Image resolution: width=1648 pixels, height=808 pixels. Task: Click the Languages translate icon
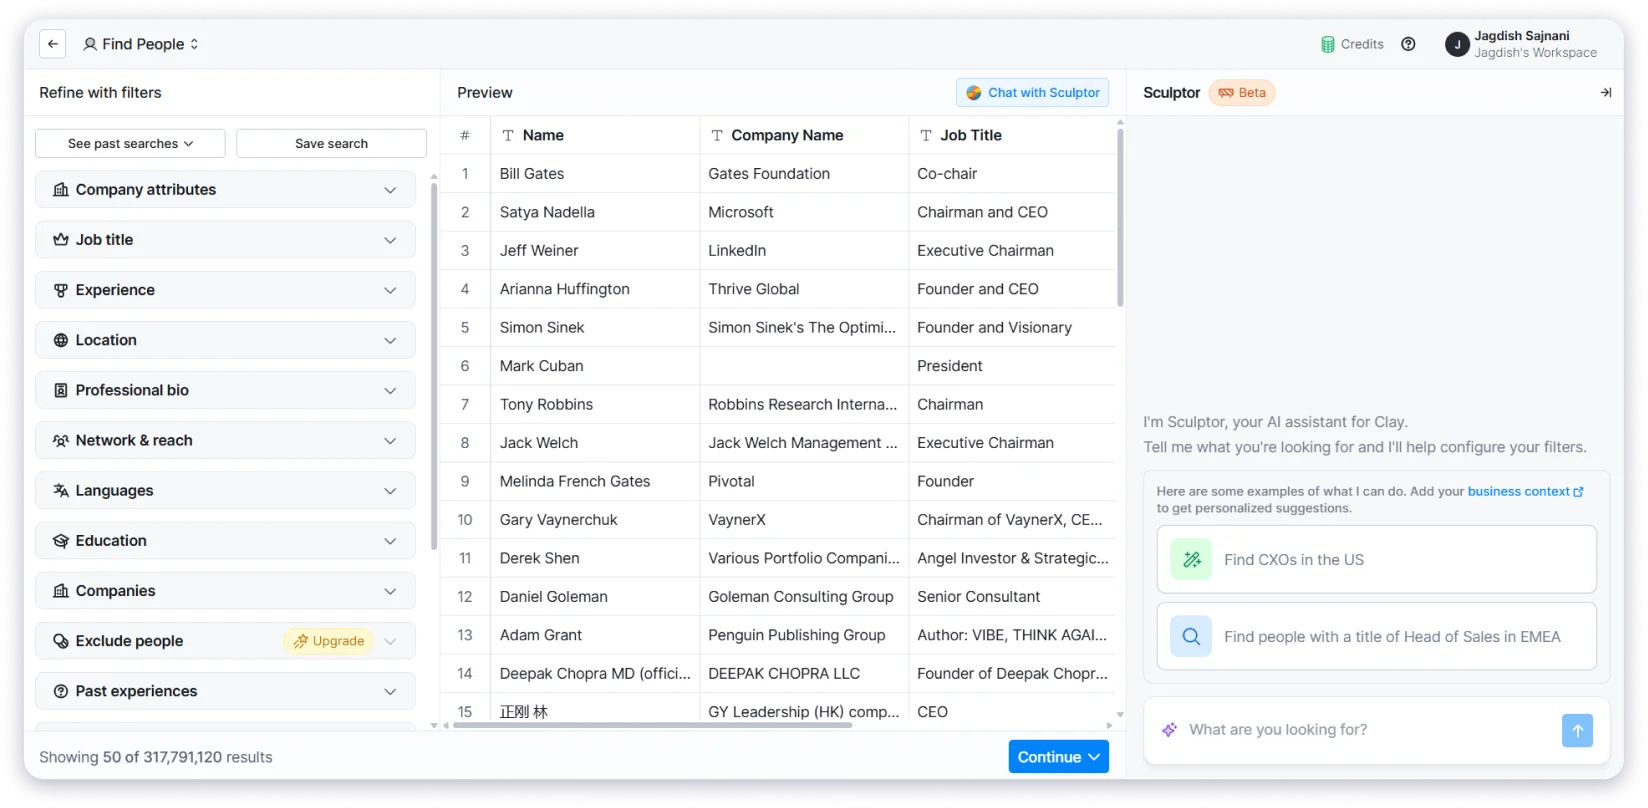(61, 491)
